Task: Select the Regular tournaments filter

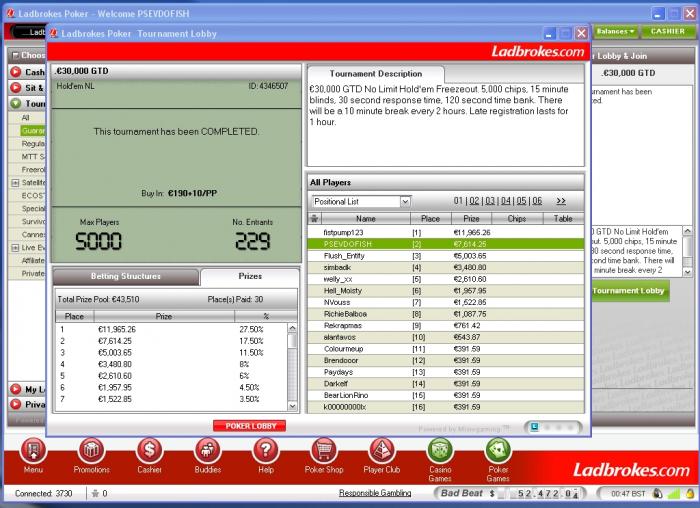Action: tap(33, 143)
